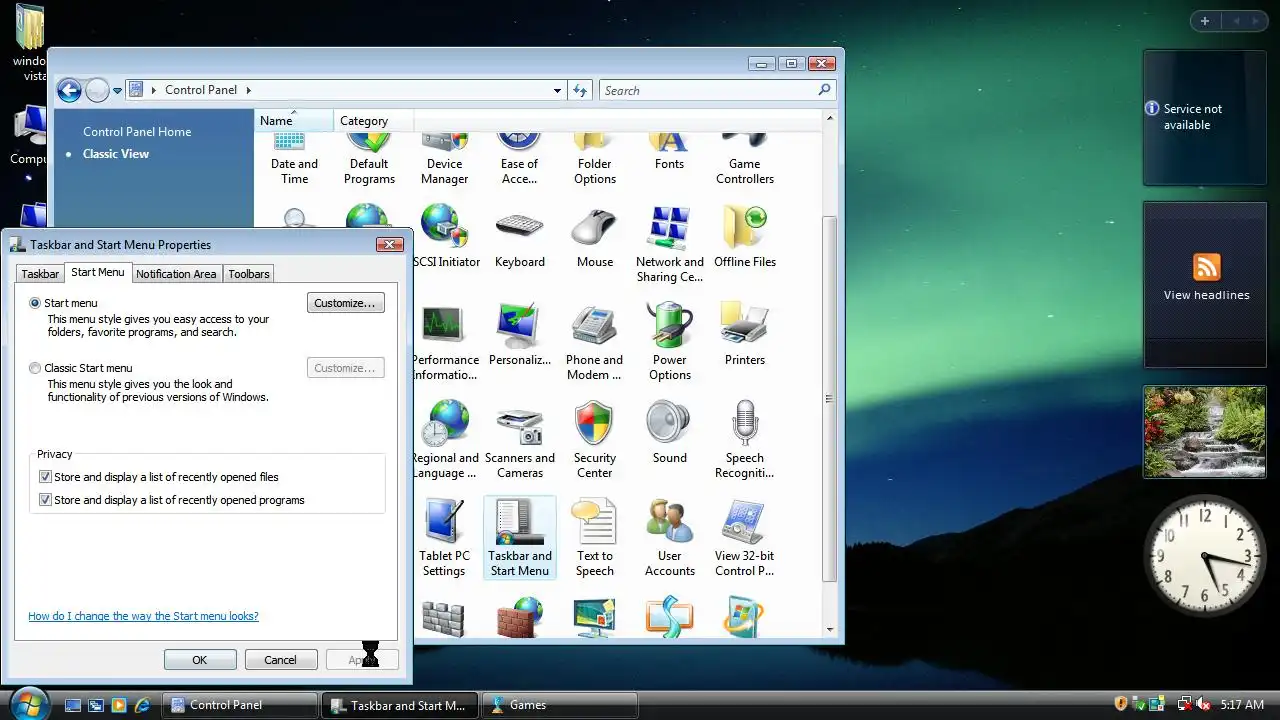The image size is (1280, 720).
Task: Click the Windows Start orb
Action: point(28,704)
